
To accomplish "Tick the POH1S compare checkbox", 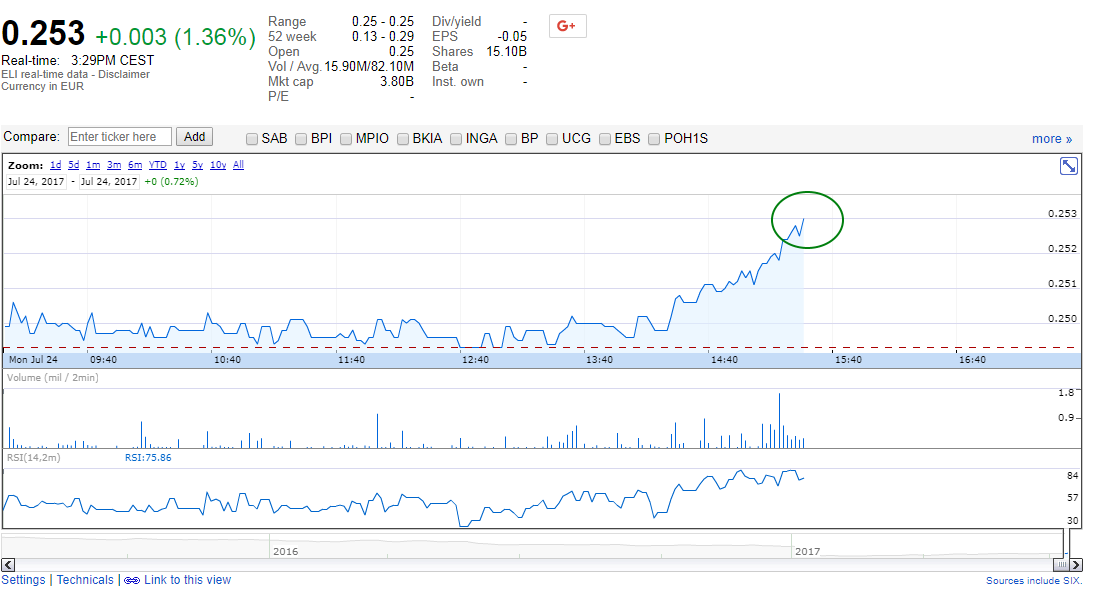I will (x=654, y=139).
